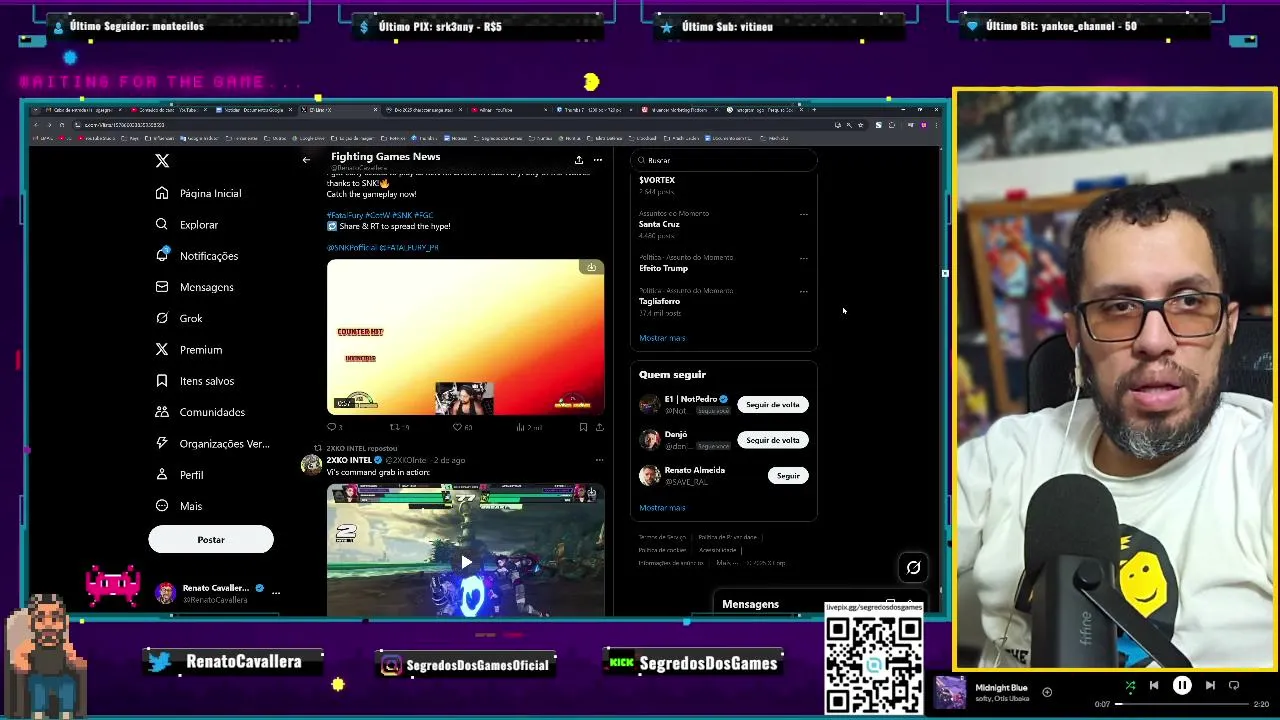Open Explorar in the sidebar
1280x720 pixels.
[187, 225]
